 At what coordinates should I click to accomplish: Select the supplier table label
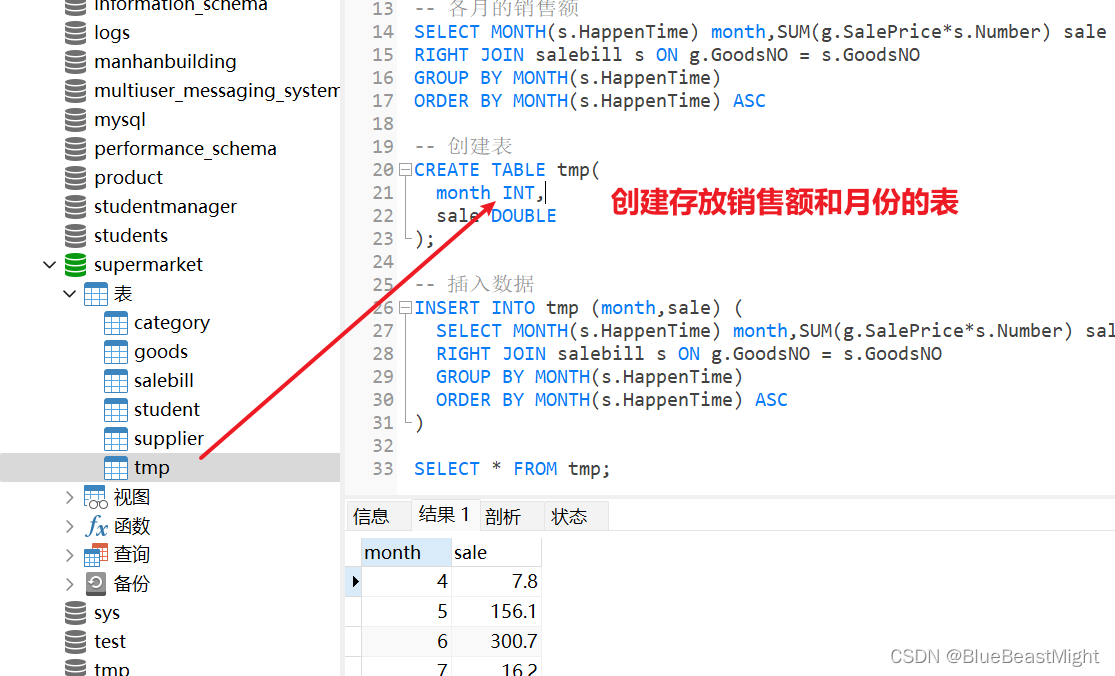tap(169, 439)
